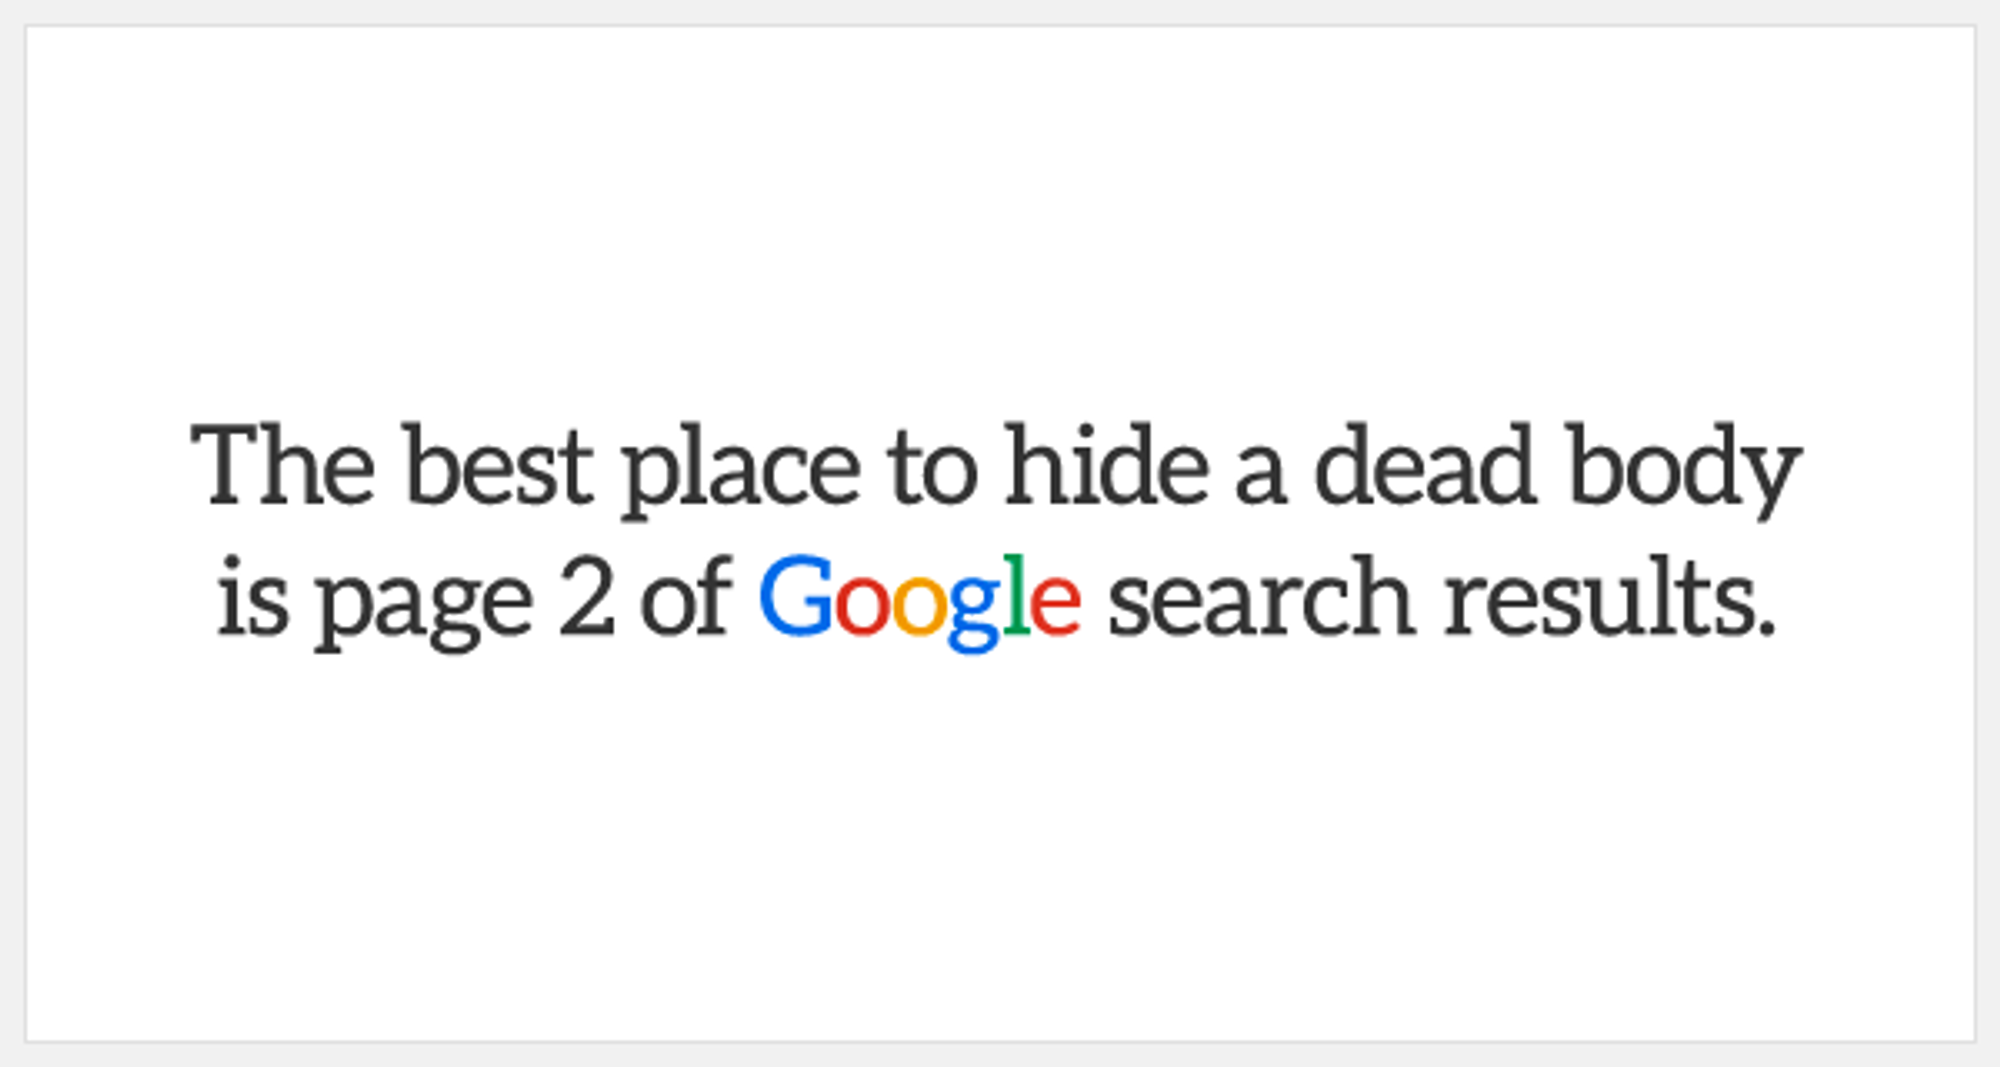Click the numeral "2" in the quote
Screen dimensions: 2000x1067
pos(586,595)
